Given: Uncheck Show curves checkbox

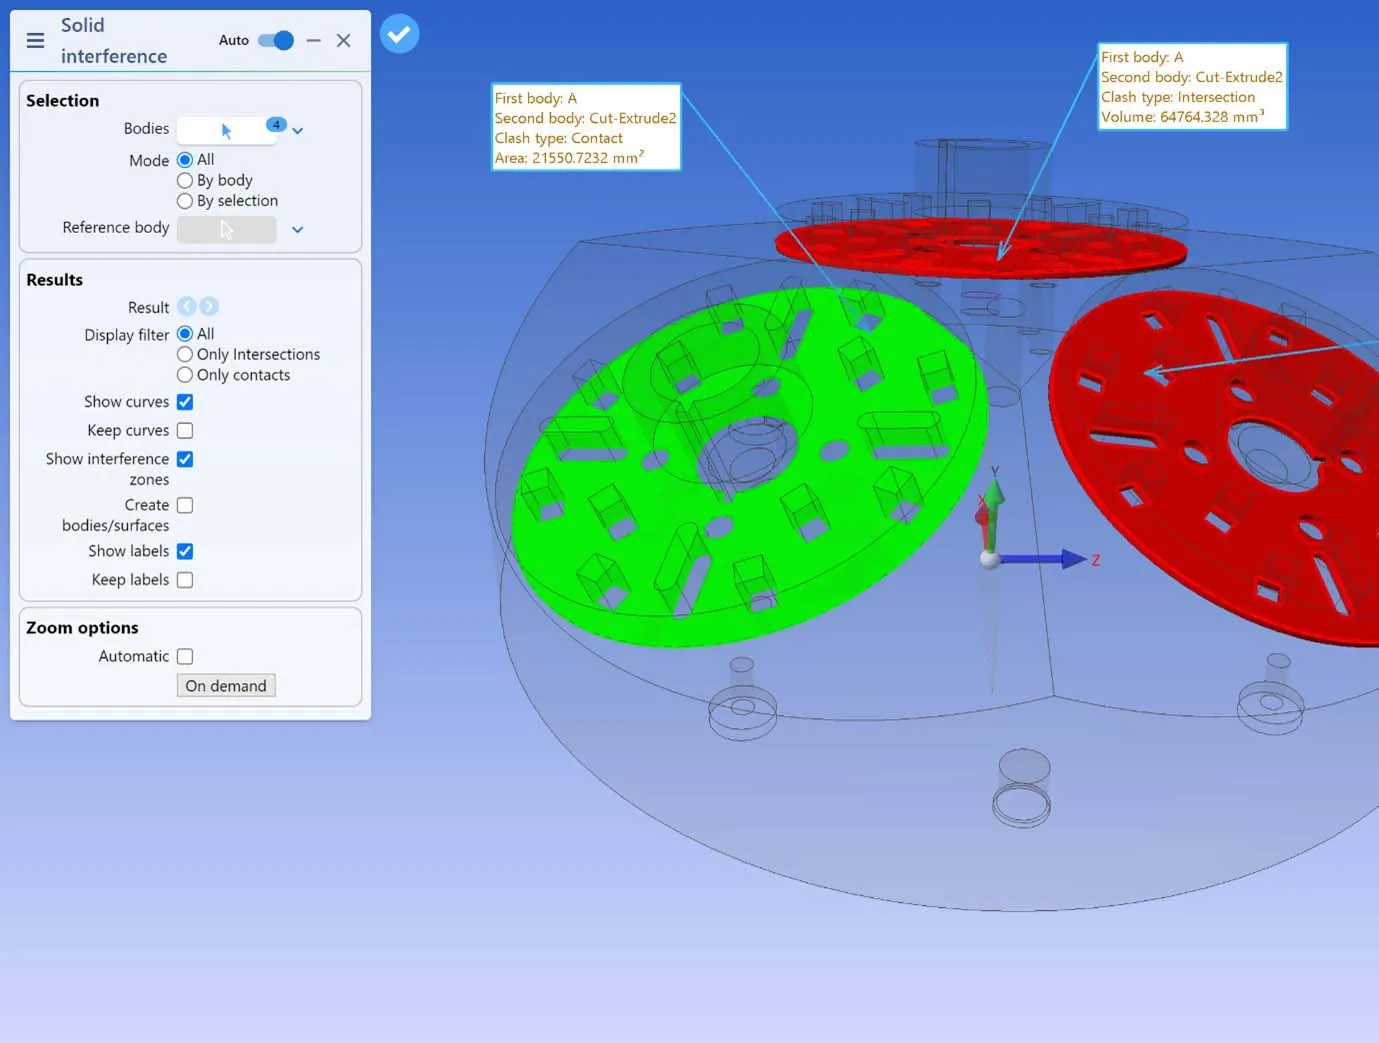Looking at the screenshot, I should pyautogui.click(x=185, y=402).
